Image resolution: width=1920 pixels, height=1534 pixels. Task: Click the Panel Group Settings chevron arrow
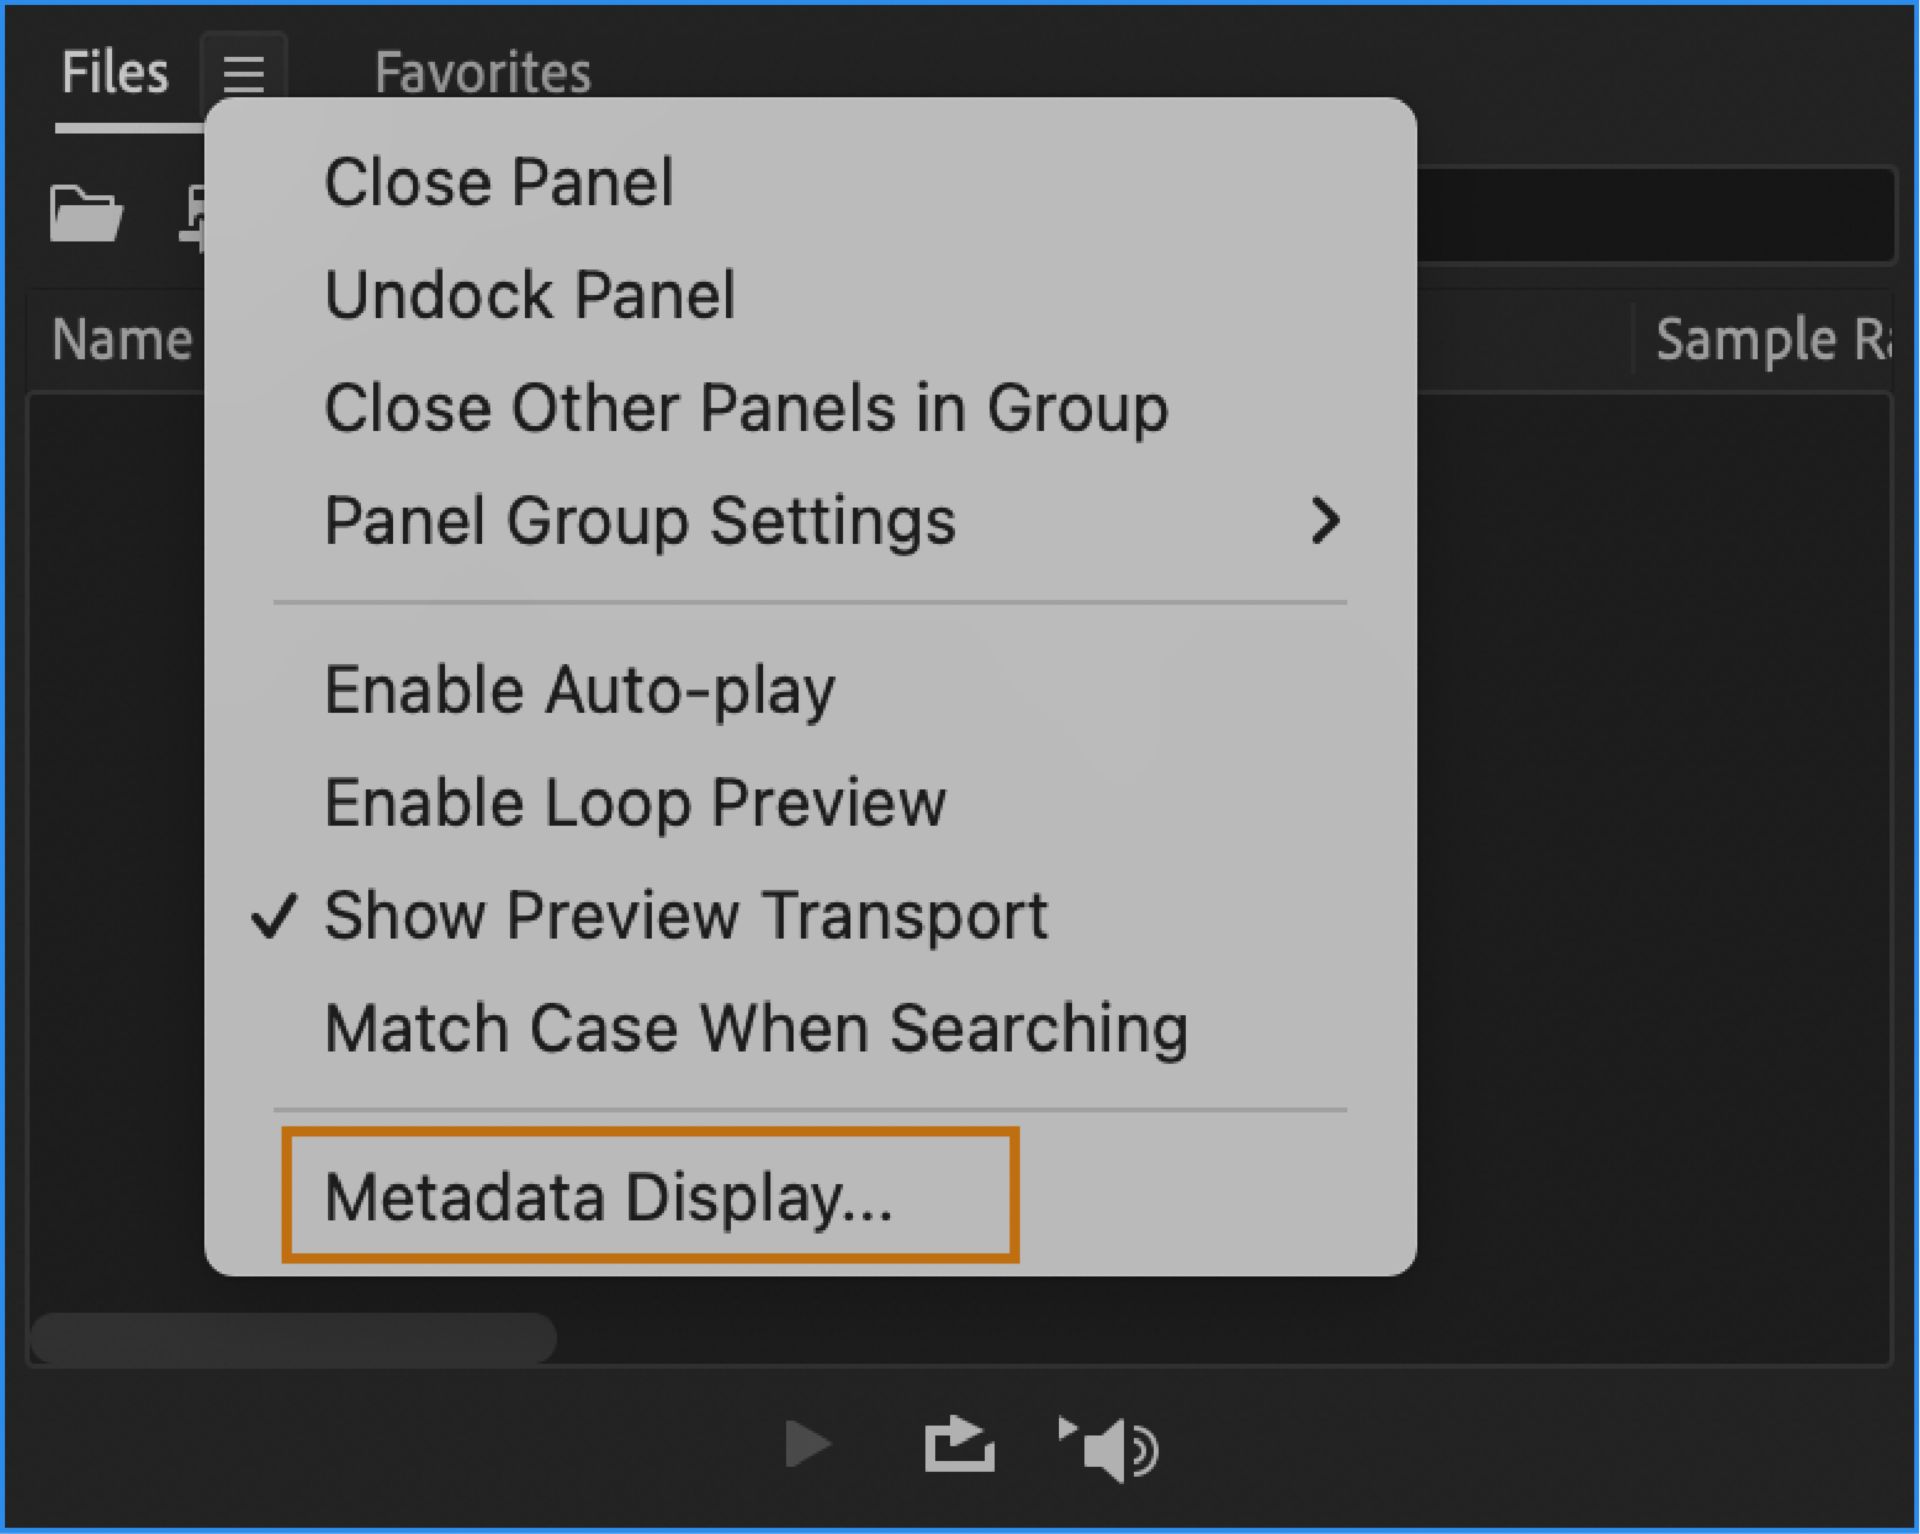[1325, 521]
